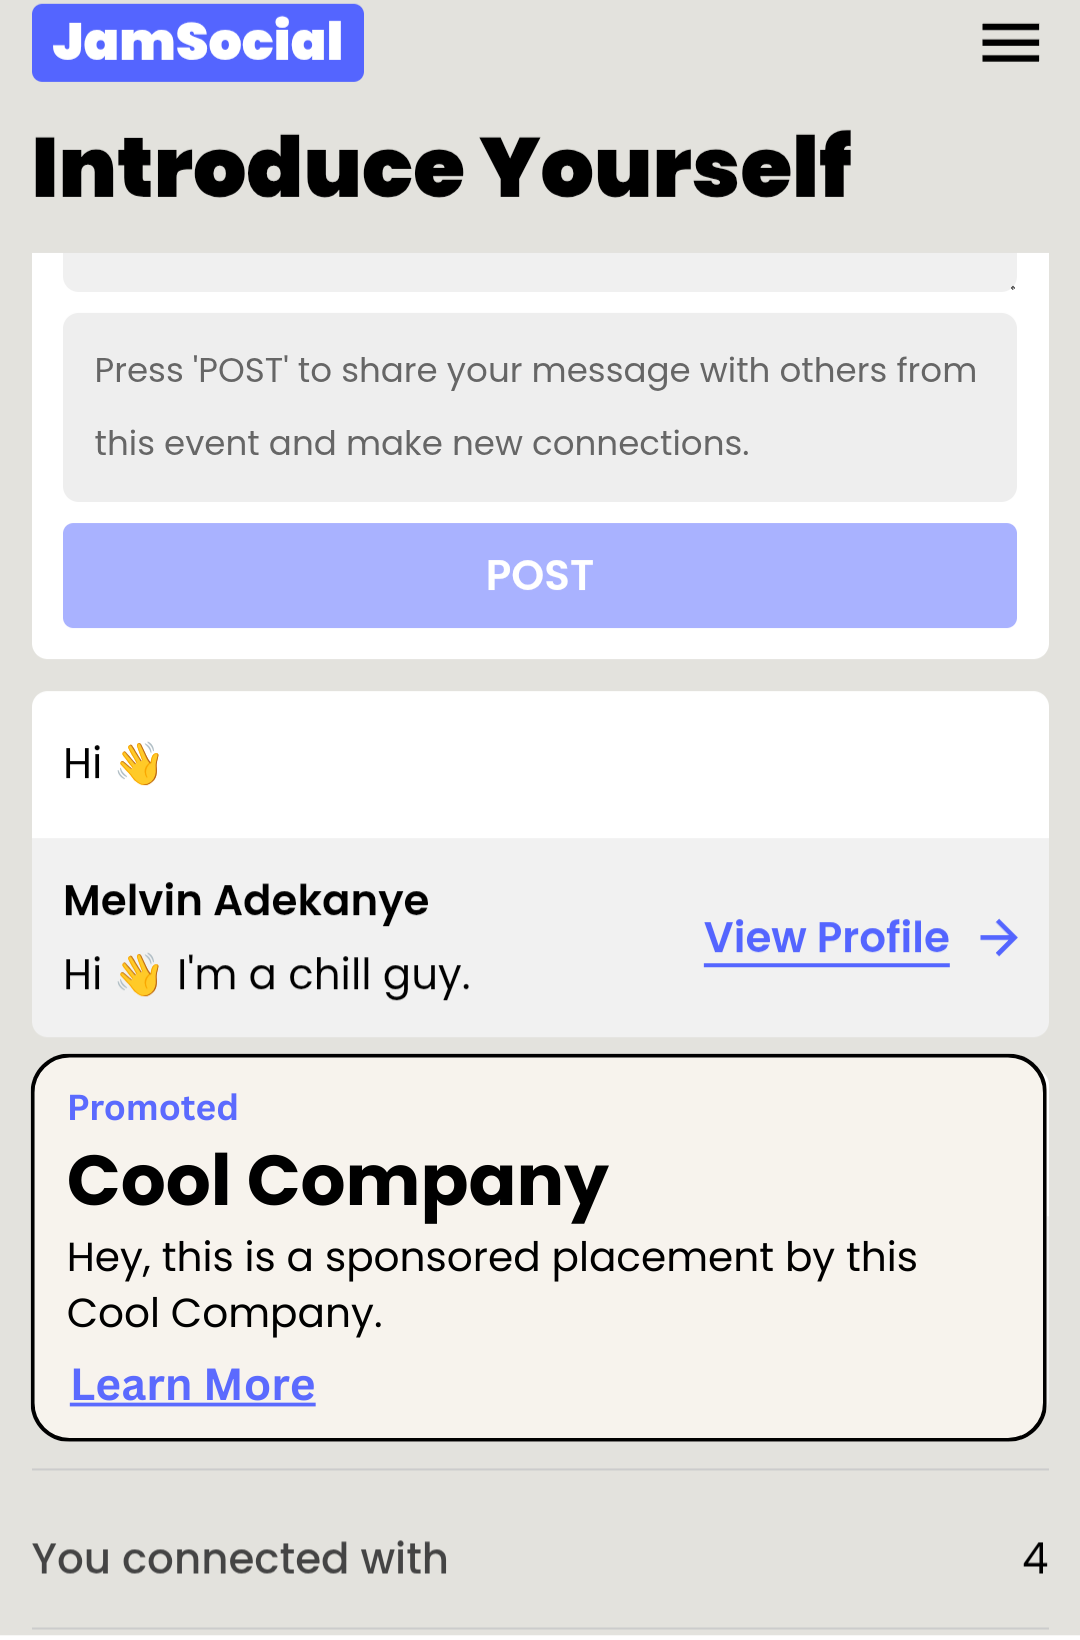Click the waving hand emoji in the Hi post
This screenshot has width=1080, height=1640.
click(138, 764)
